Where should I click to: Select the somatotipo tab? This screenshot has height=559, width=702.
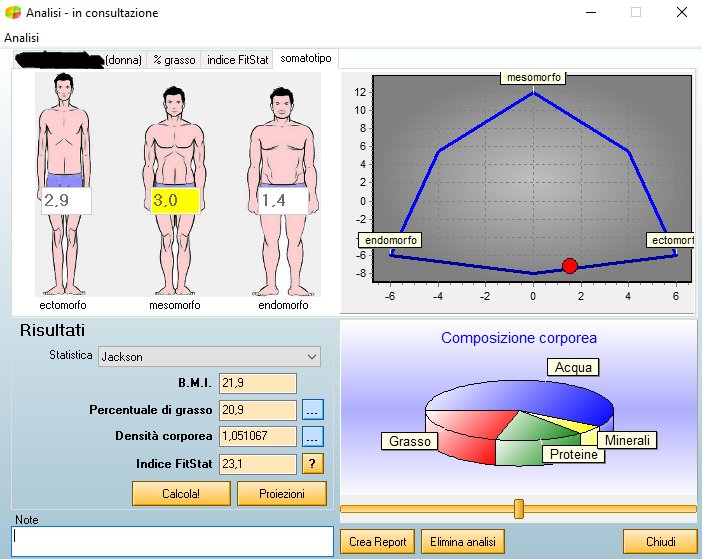tap(306, 58)
